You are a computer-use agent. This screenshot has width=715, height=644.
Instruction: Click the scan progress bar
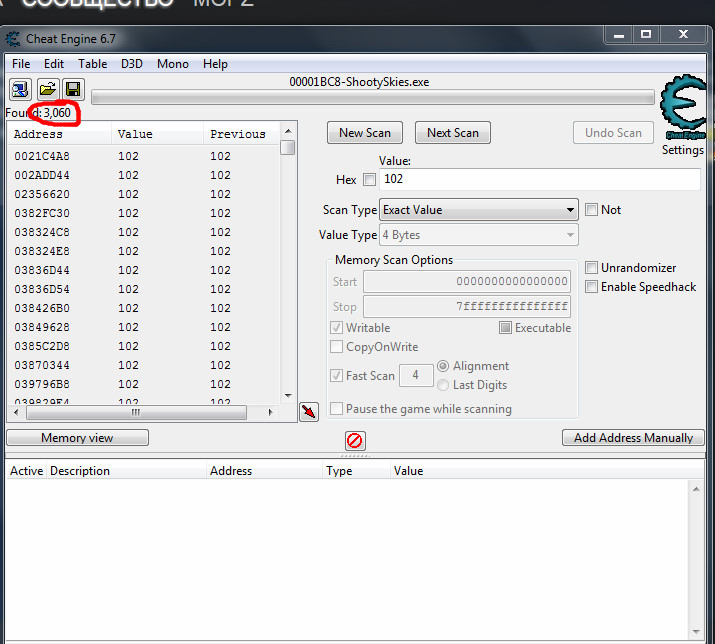pyautogui.click(x=373, y=97)
